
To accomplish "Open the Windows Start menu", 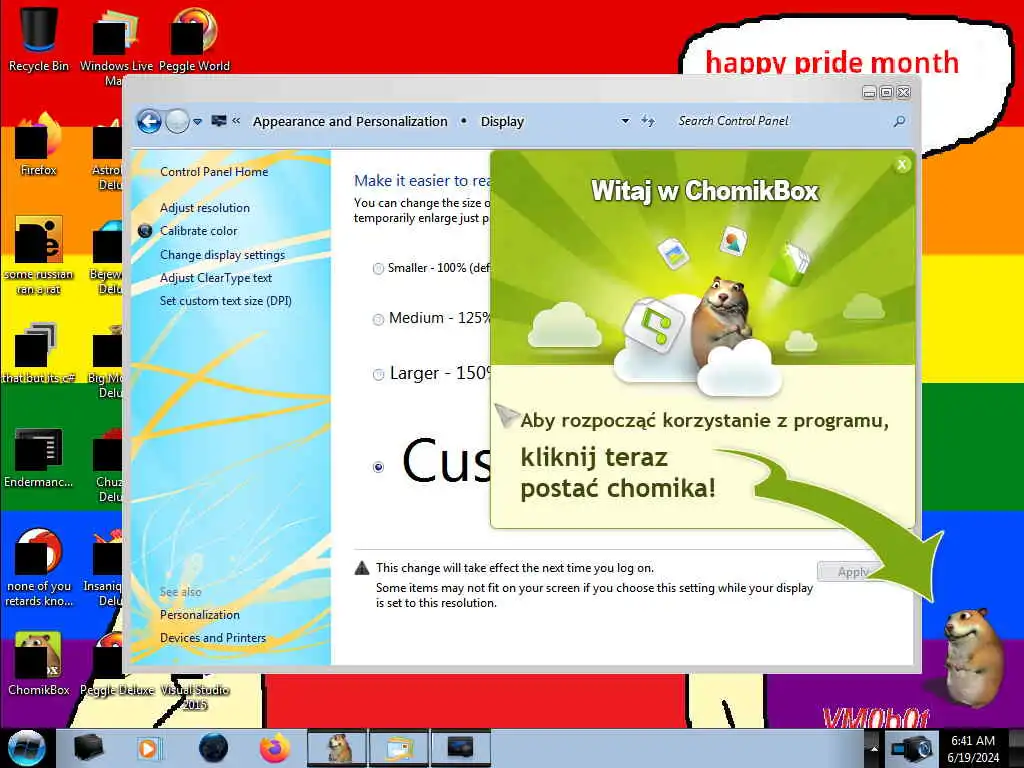I will coord(27,748).
